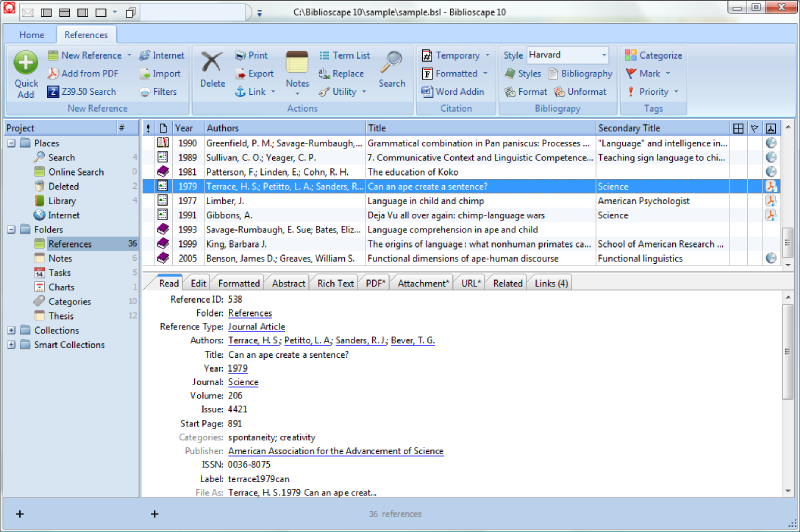Select the Deleted item in Places
The width and height of the screenshot is (800, 532).
pos(63,186)
